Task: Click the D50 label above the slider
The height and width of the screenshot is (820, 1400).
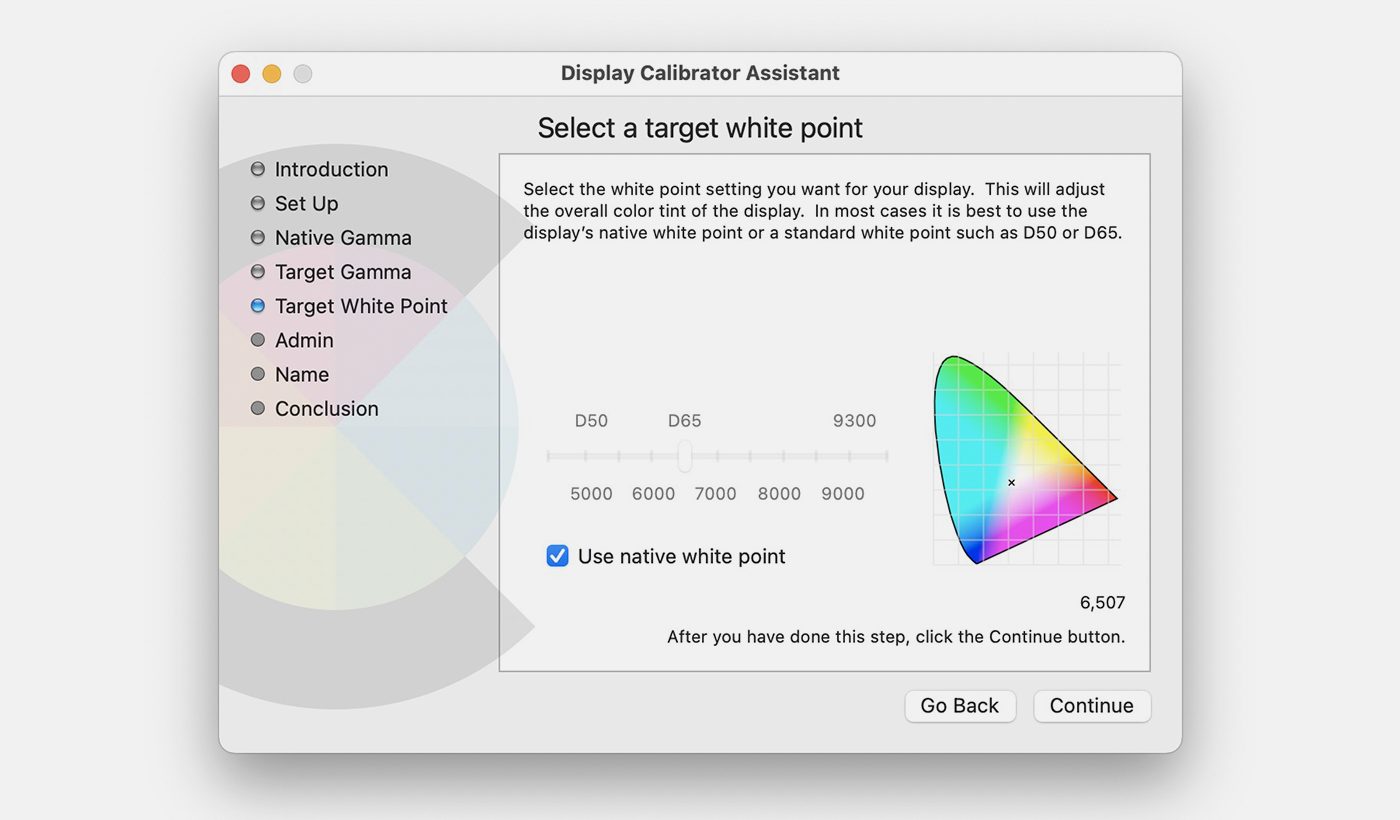Action: [591, 421]
